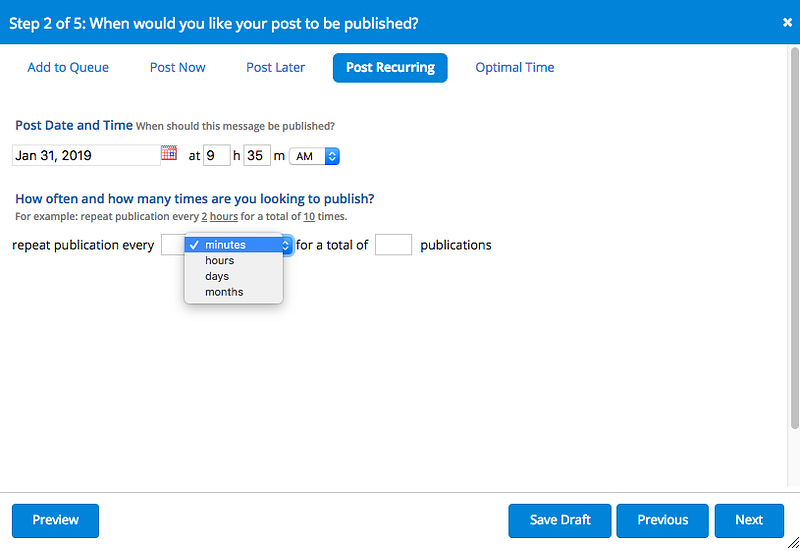This screenshot has height=551, width=800.
Task: Open the AM/PM dropdown
Action: 314,156
